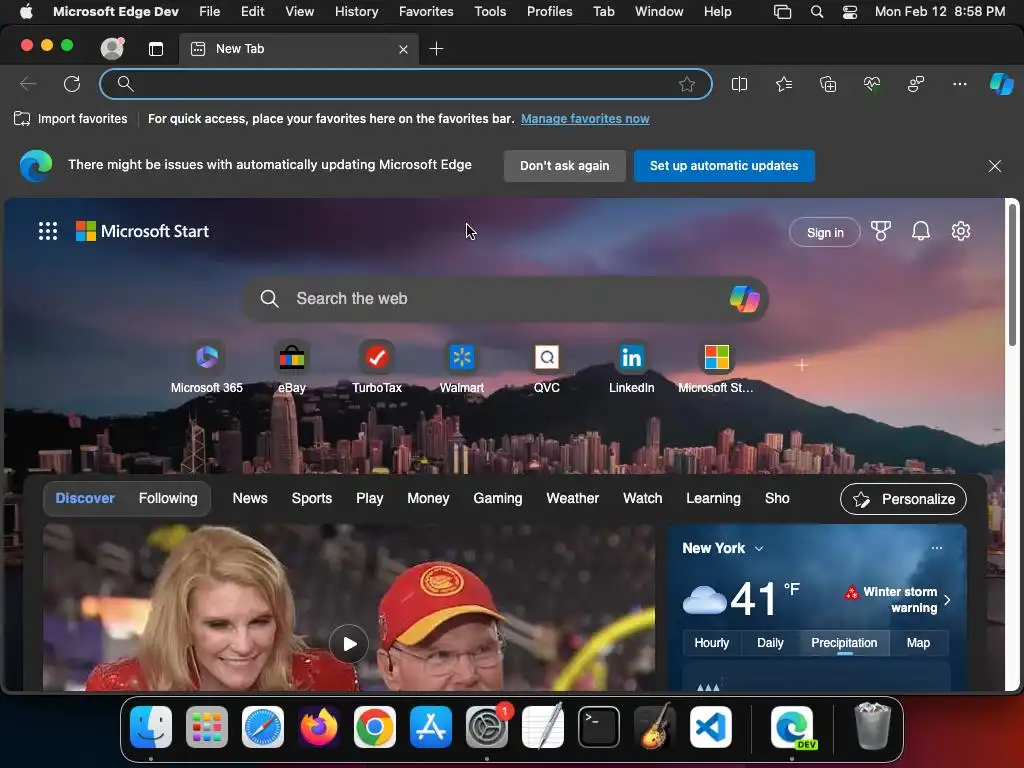Select the Watch tab

(x=643, y=498)
